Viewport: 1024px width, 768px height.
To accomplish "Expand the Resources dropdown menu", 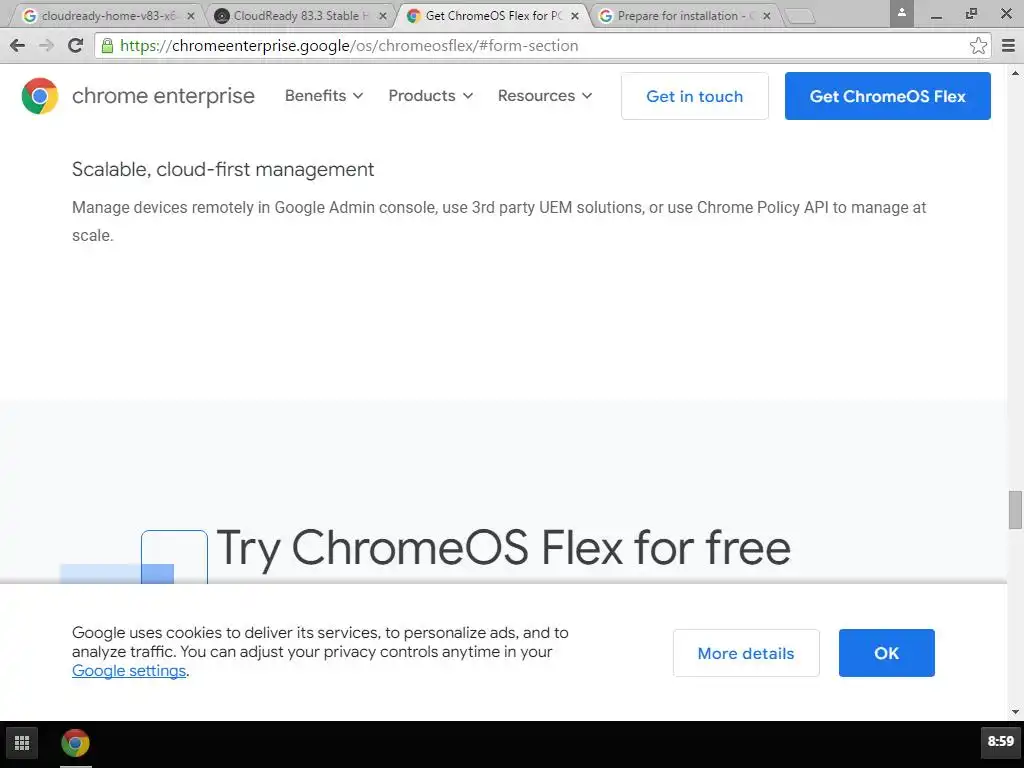I will 545,96.
